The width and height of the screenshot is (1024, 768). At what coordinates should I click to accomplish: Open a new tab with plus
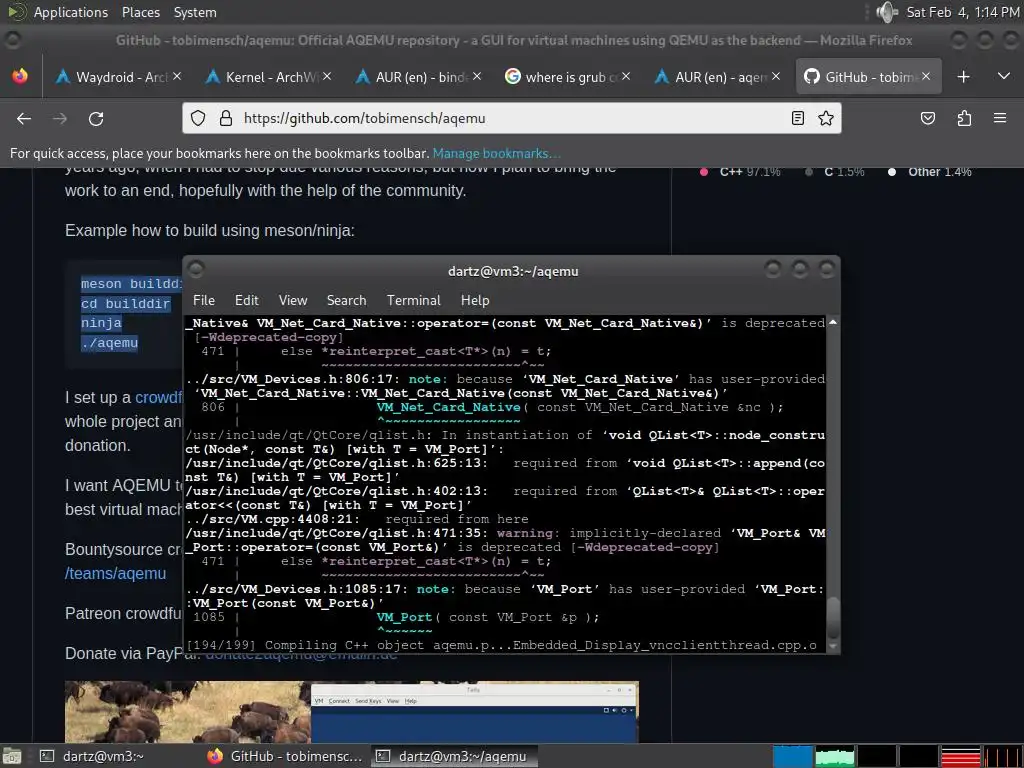[x=963, y=77]
